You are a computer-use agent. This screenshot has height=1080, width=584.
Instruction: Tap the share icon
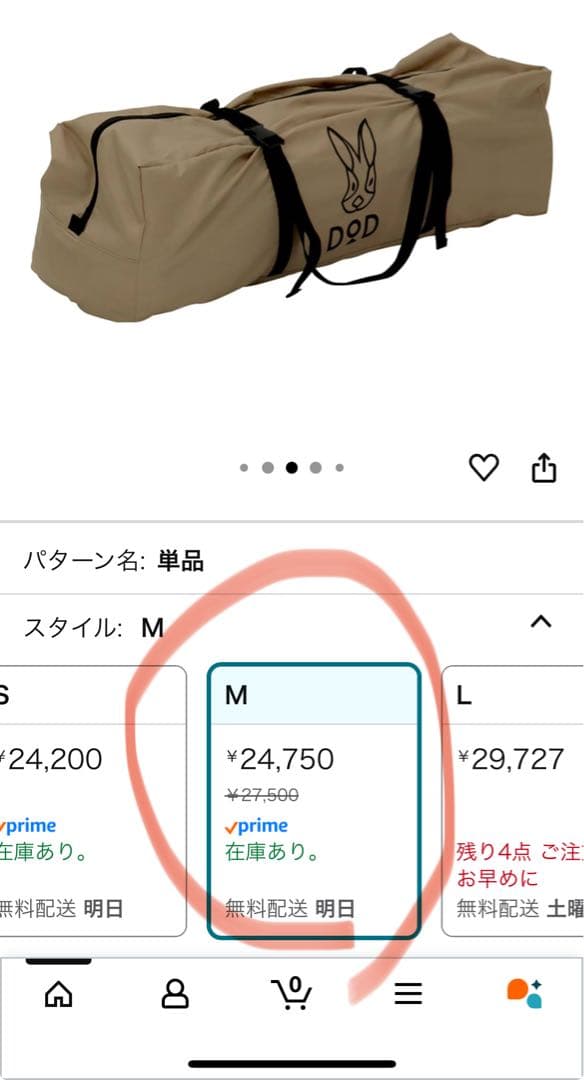click(543, 468)
